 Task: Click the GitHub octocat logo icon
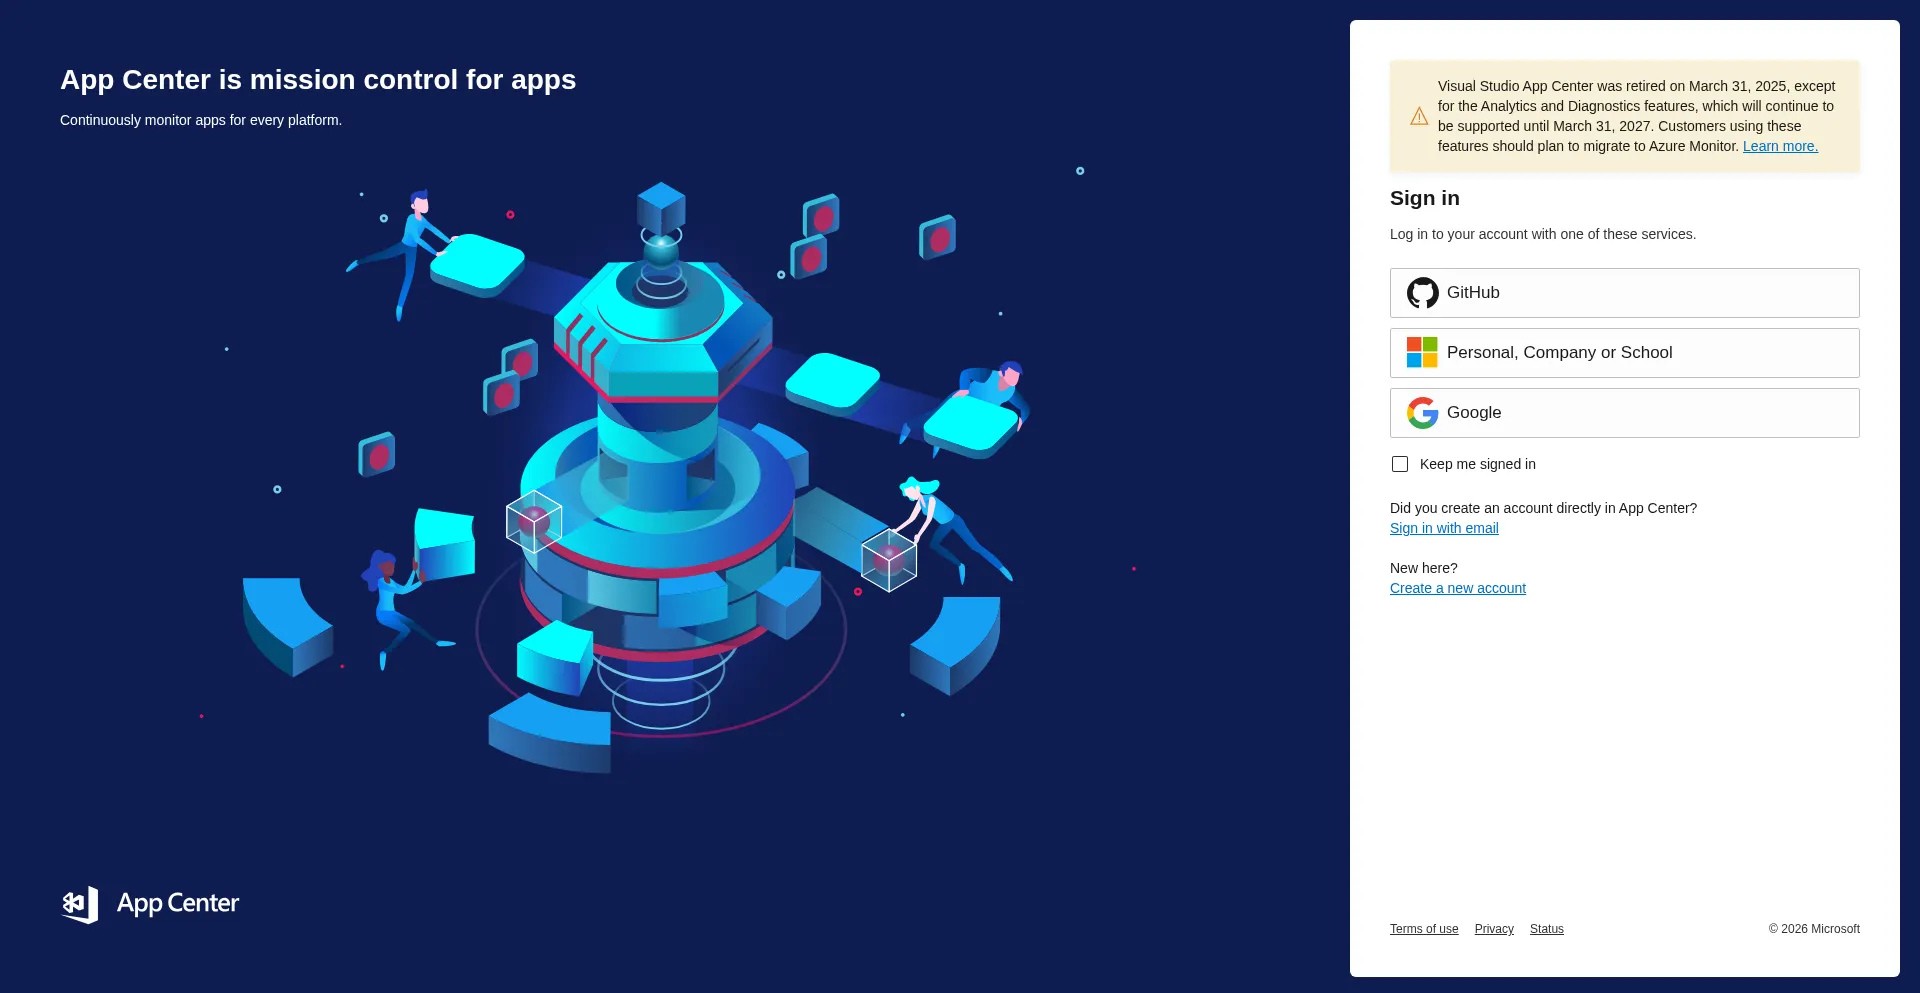1422,293
